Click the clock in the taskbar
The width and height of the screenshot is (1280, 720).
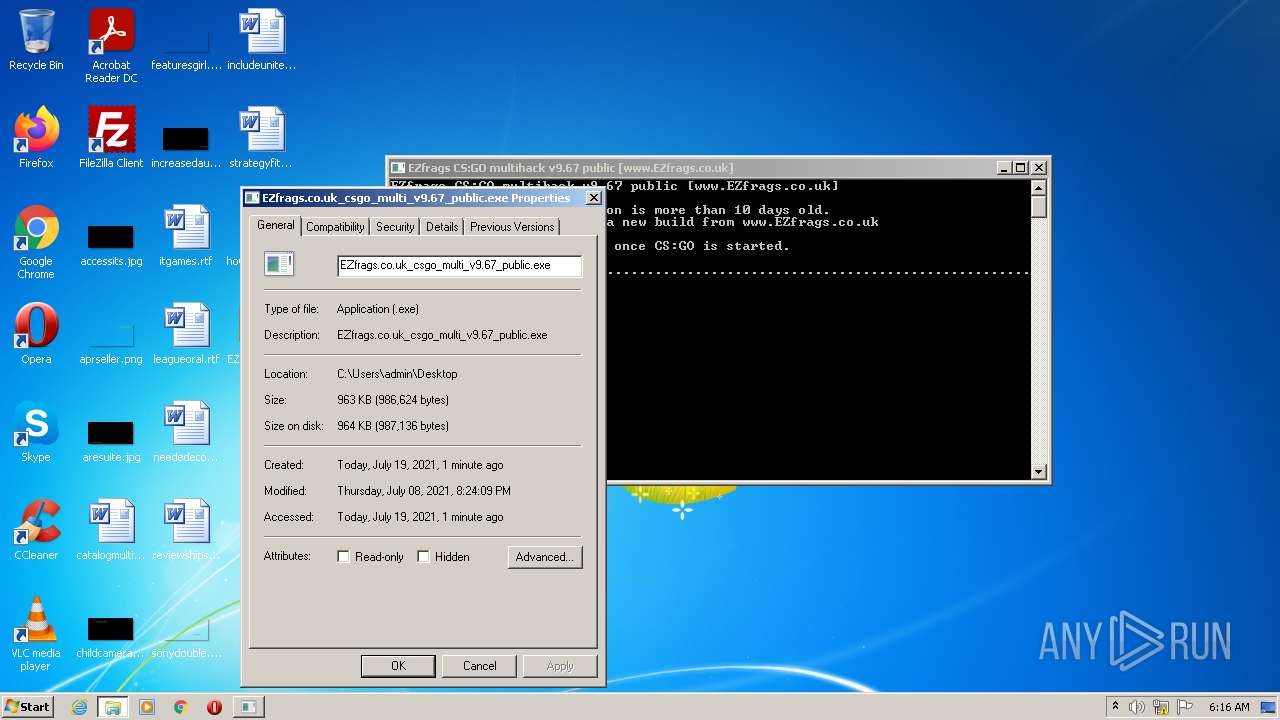(1229, 707)
